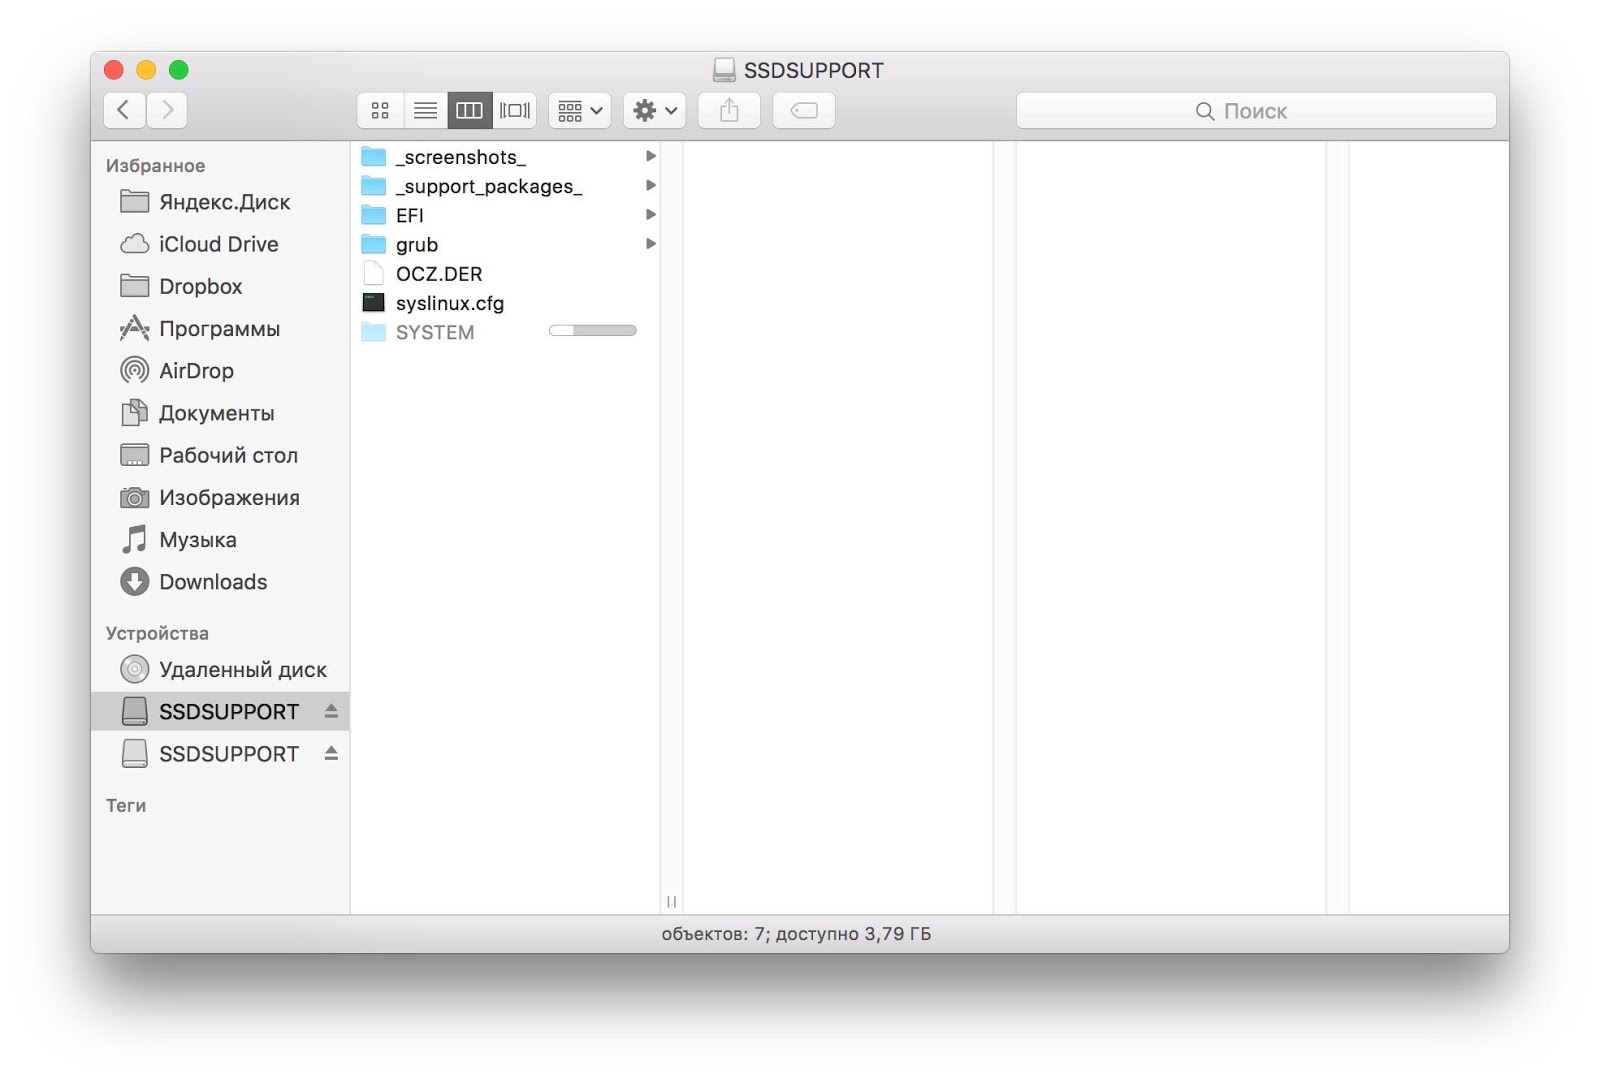Click the Избранное sidebar heading

pyautogui.click(x=156, y=166)
